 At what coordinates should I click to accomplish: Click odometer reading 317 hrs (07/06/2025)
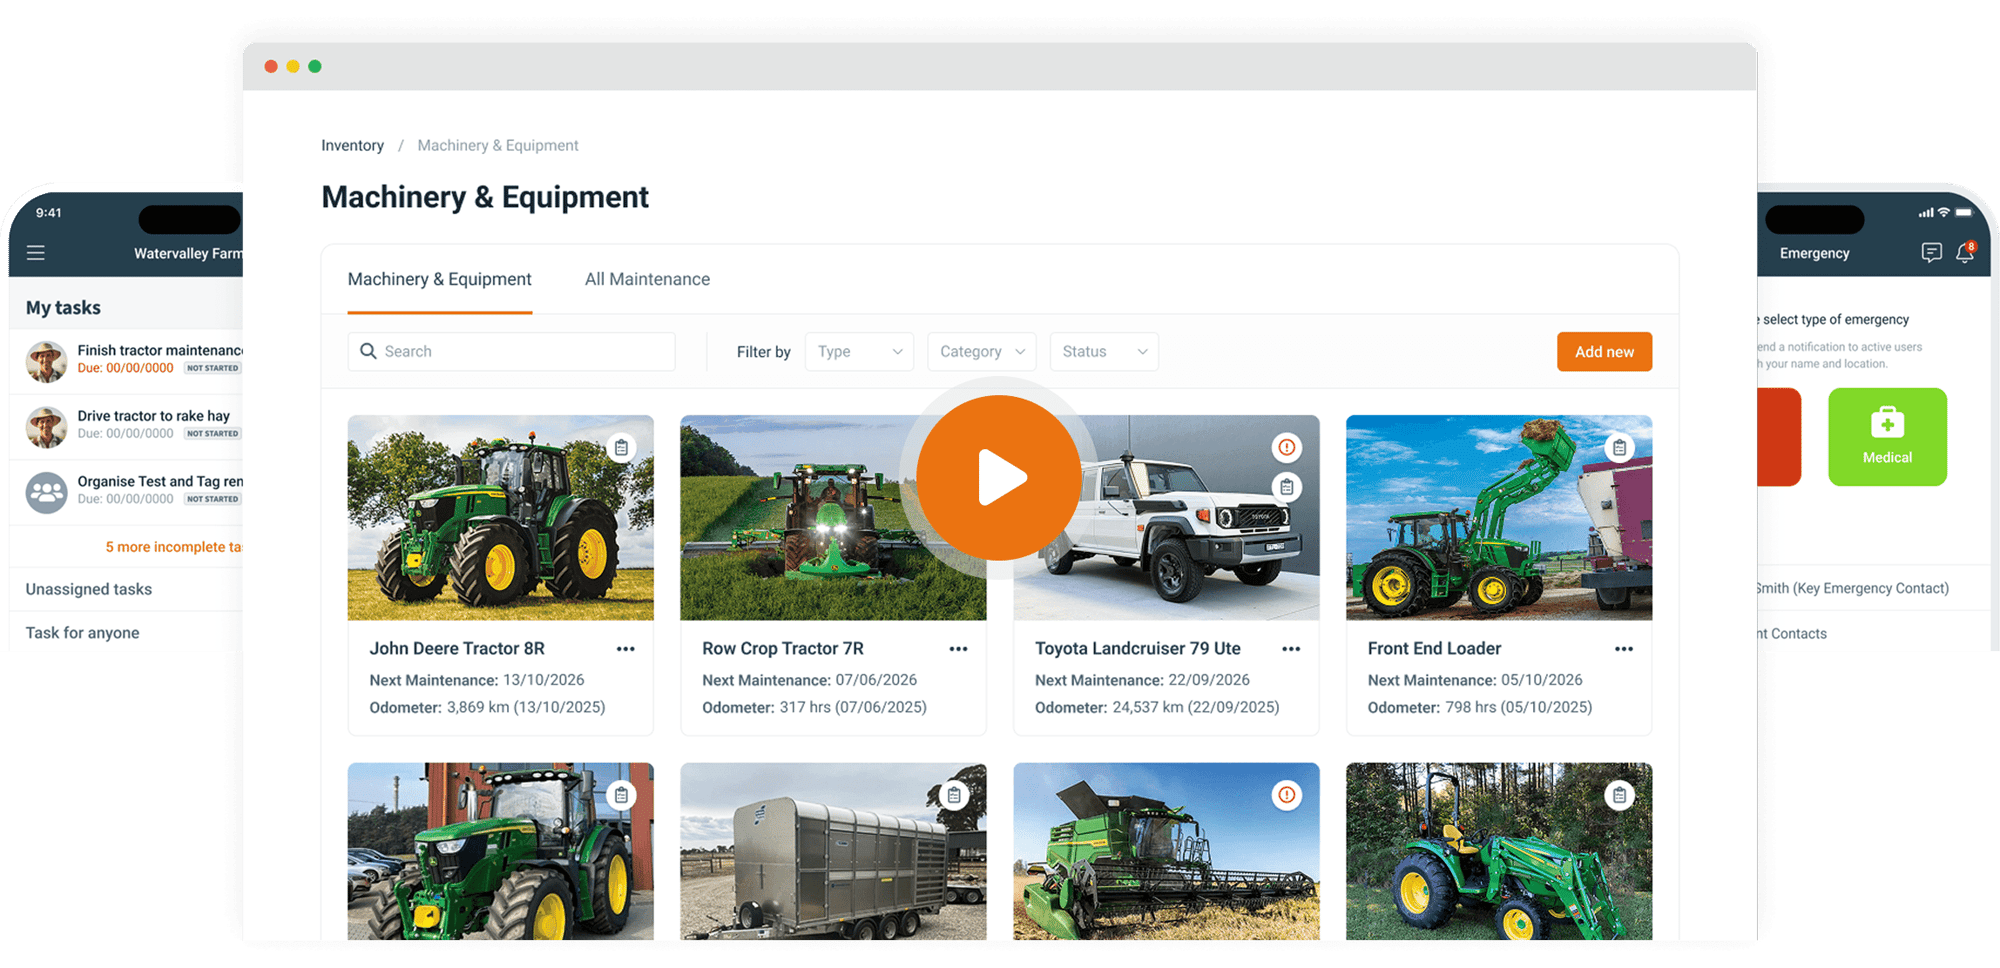pyautogui.click(x=853, y=708)
